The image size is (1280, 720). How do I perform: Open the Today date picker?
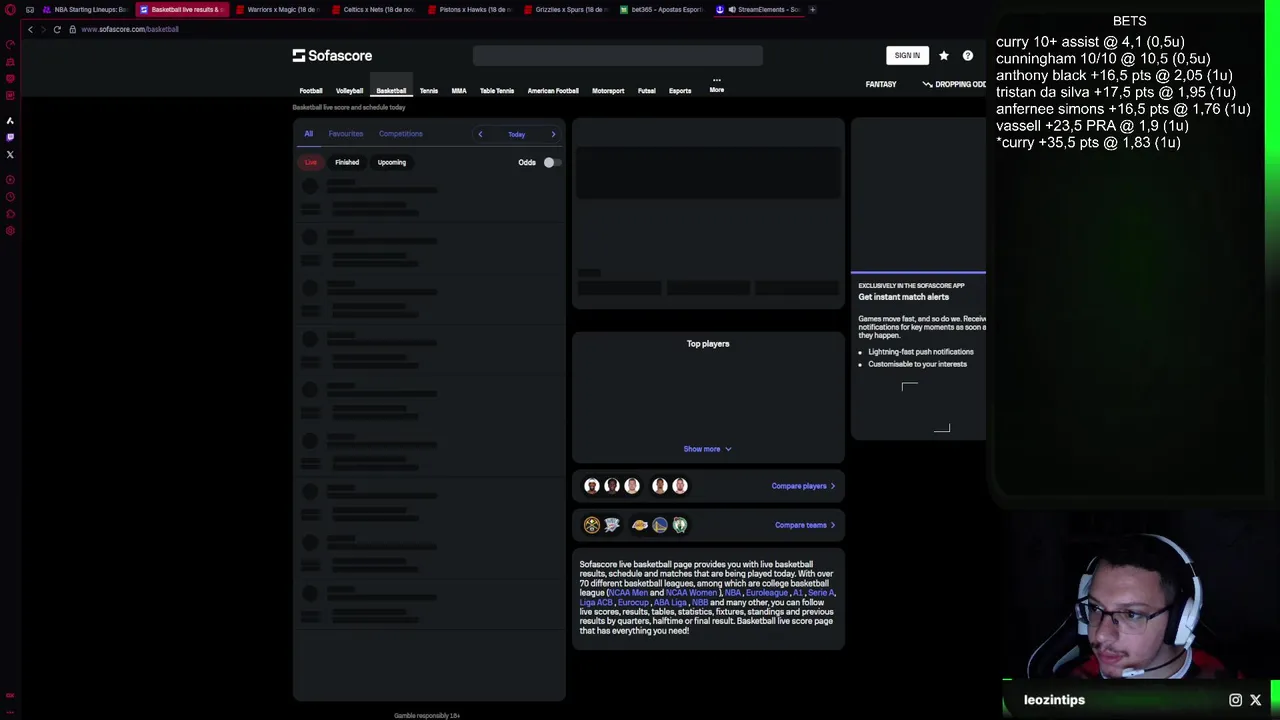(x=516, y=134)
